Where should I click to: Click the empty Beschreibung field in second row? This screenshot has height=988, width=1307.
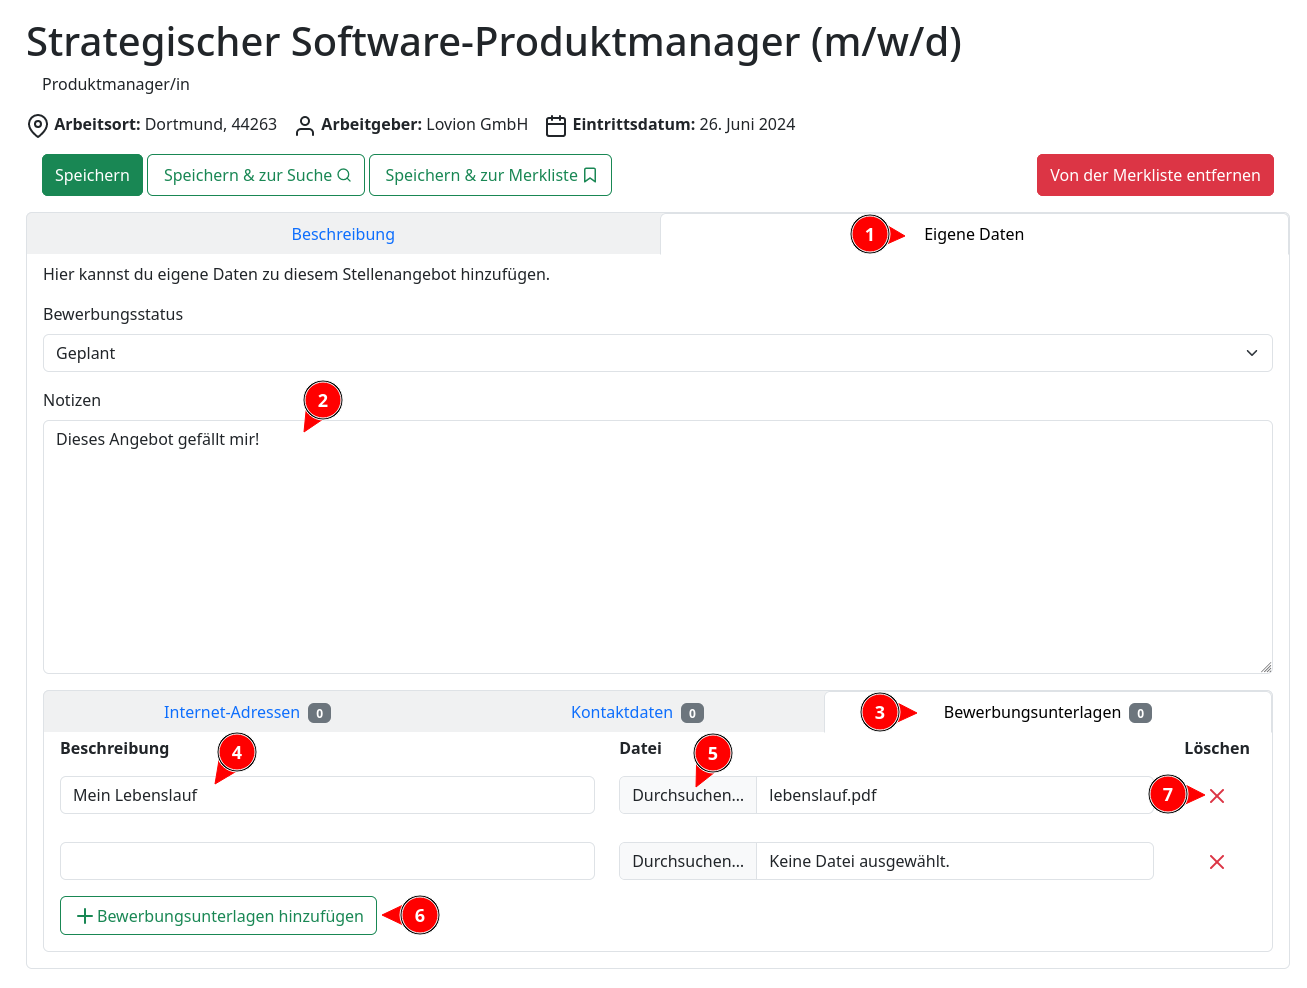tap(327, 861)
